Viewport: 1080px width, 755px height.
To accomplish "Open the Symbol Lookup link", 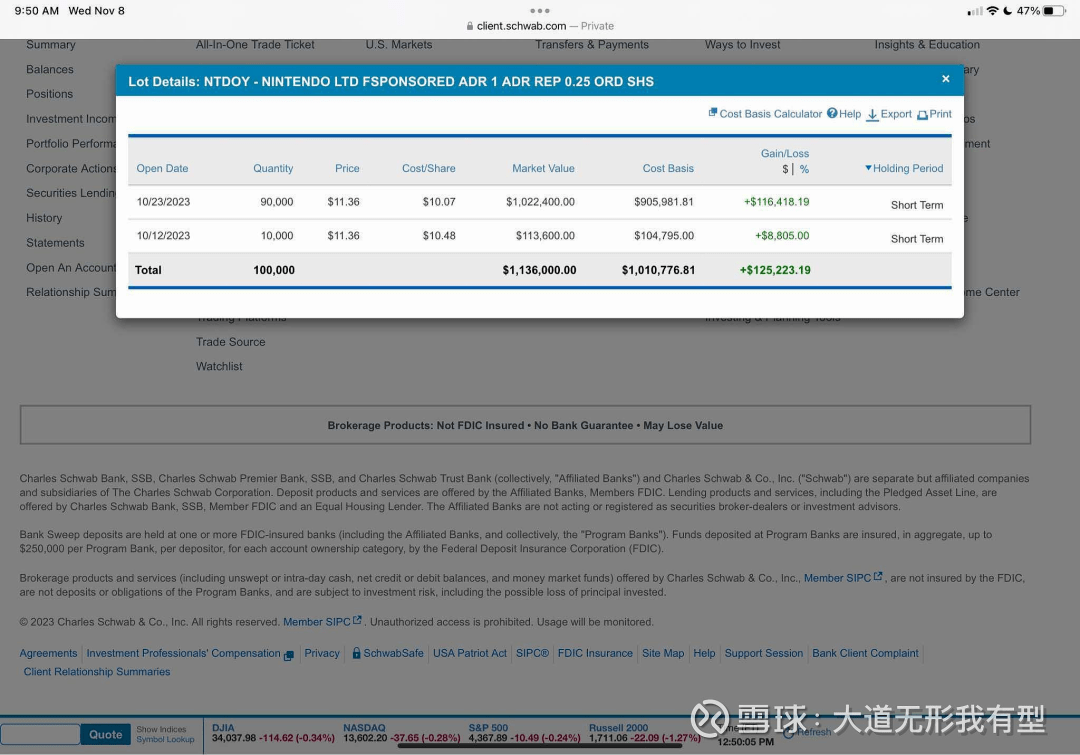I will [165, 739].
